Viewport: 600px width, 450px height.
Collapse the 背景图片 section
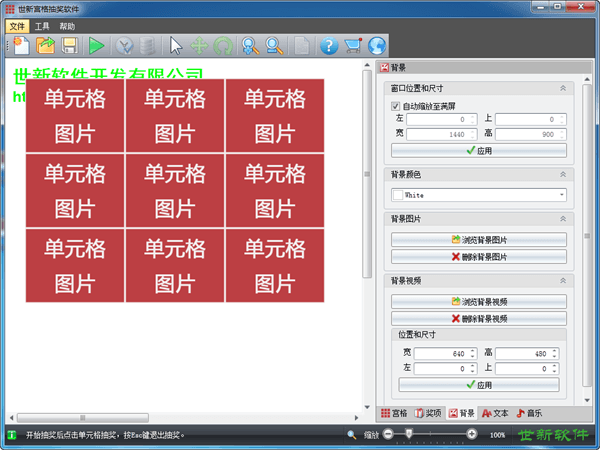(x=563, y=218)
